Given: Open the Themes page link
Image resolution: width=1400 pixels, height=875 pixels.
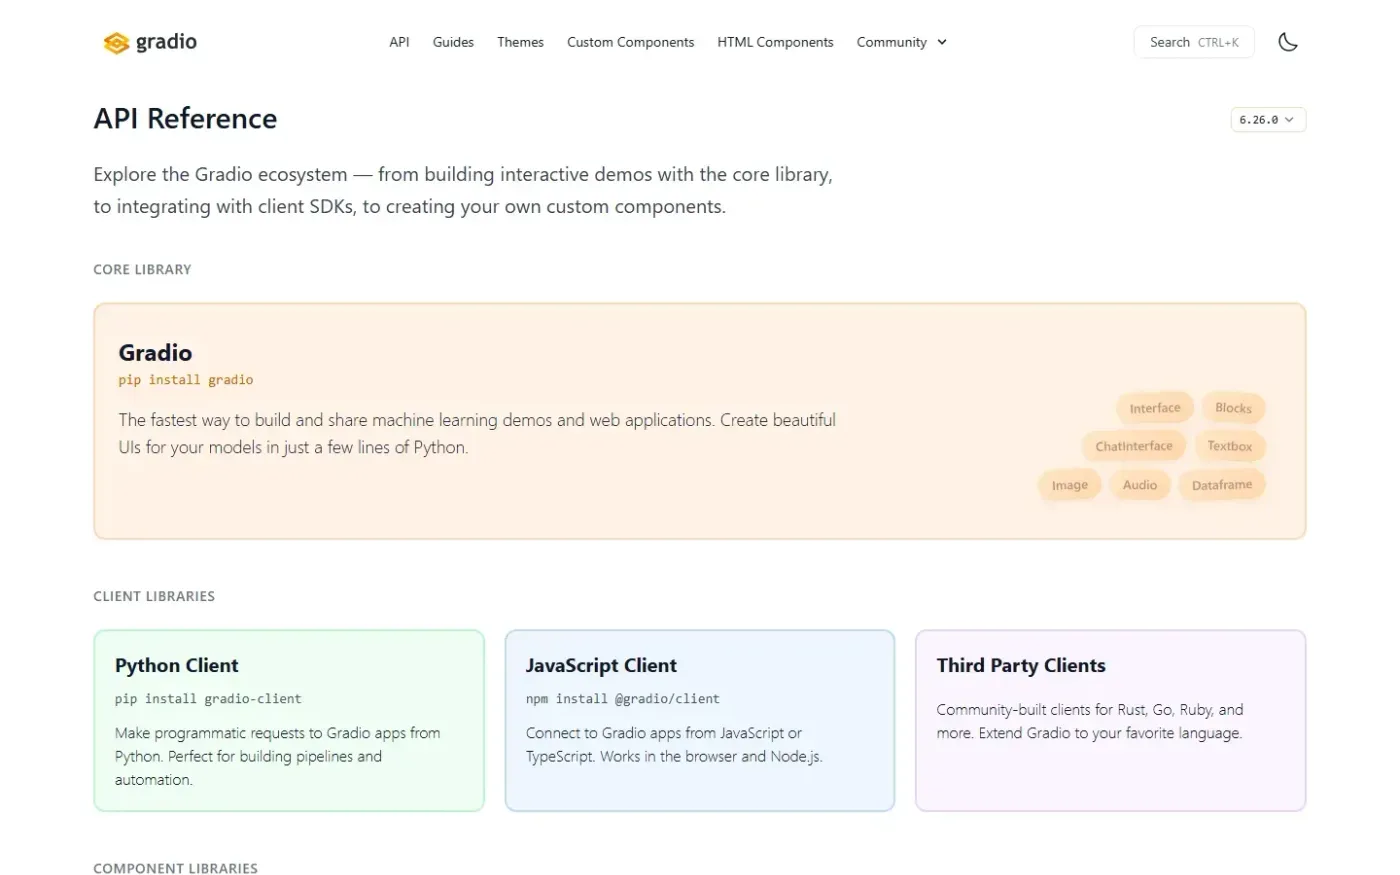Looking at the screenshot, I should click(520, 42).
